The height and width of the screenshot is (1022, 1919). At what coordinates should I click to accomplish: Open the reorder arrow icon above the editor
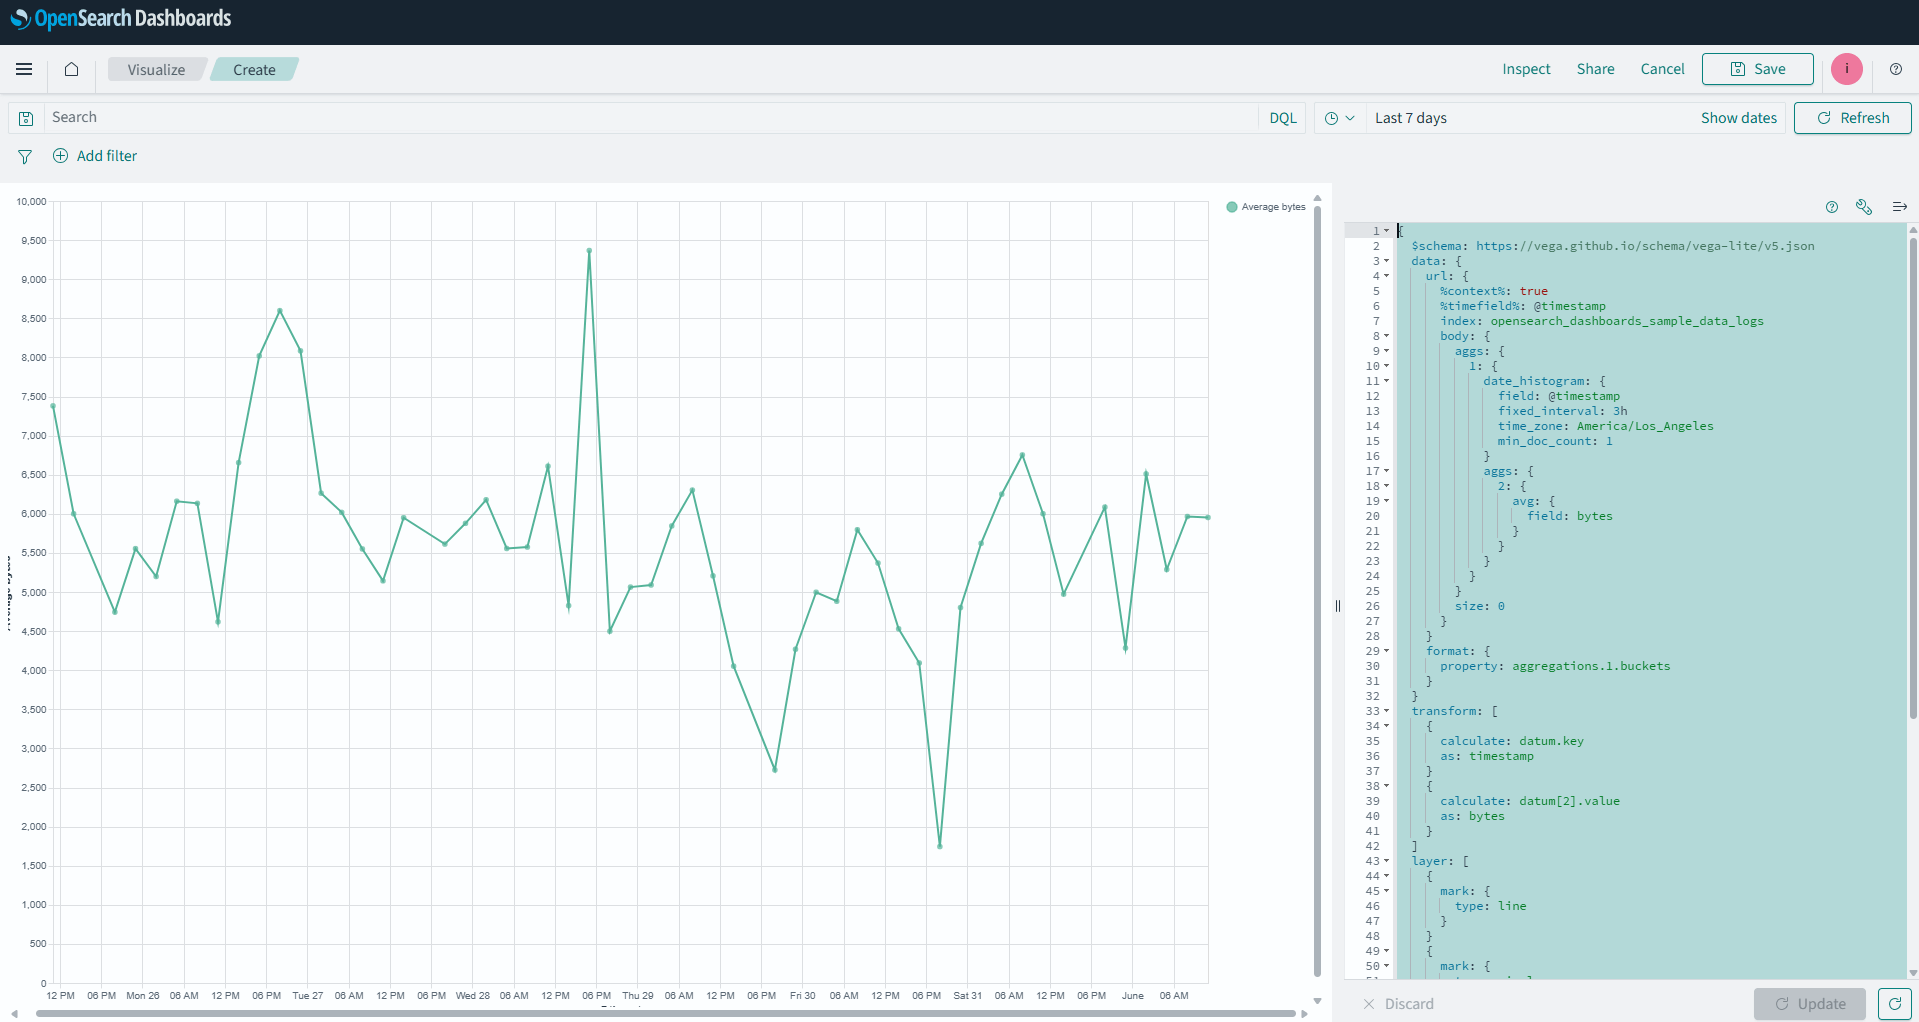coord(1899,206)
